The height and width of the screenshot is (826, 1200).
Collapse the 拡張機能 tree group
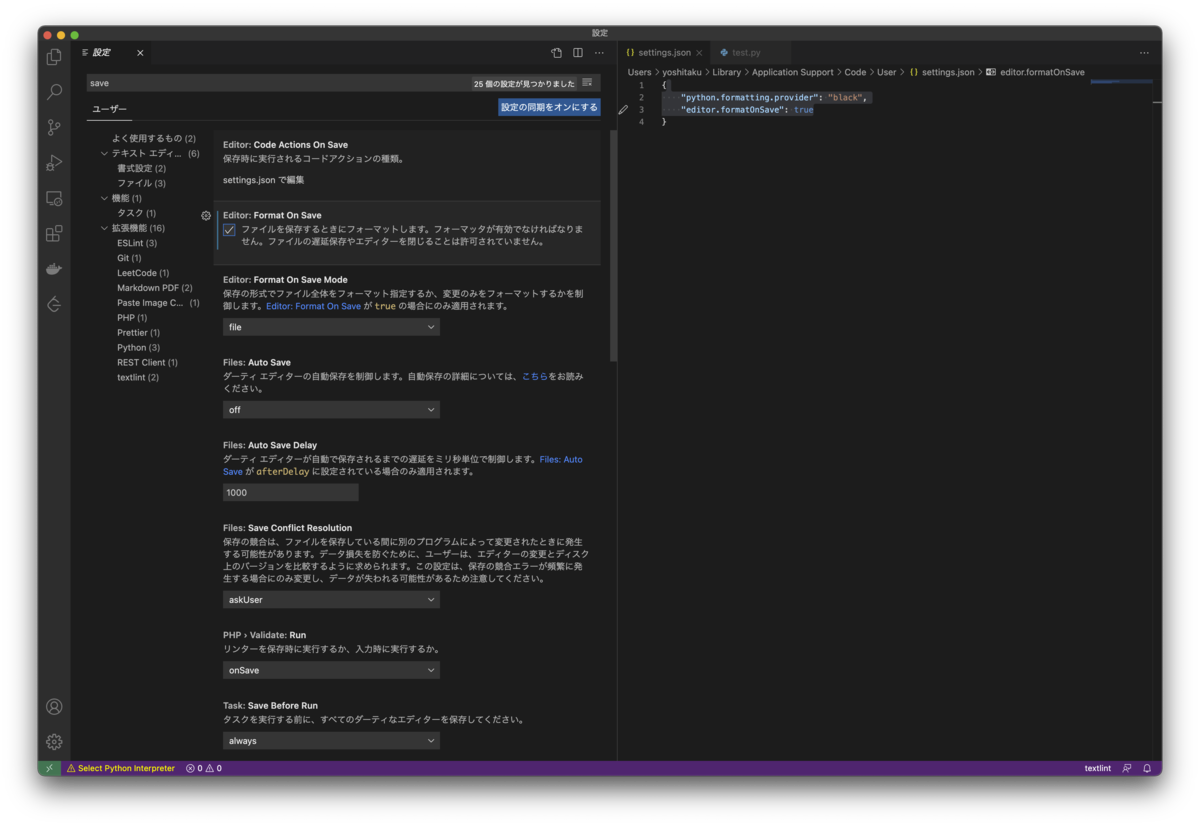[x=104, y=228]
